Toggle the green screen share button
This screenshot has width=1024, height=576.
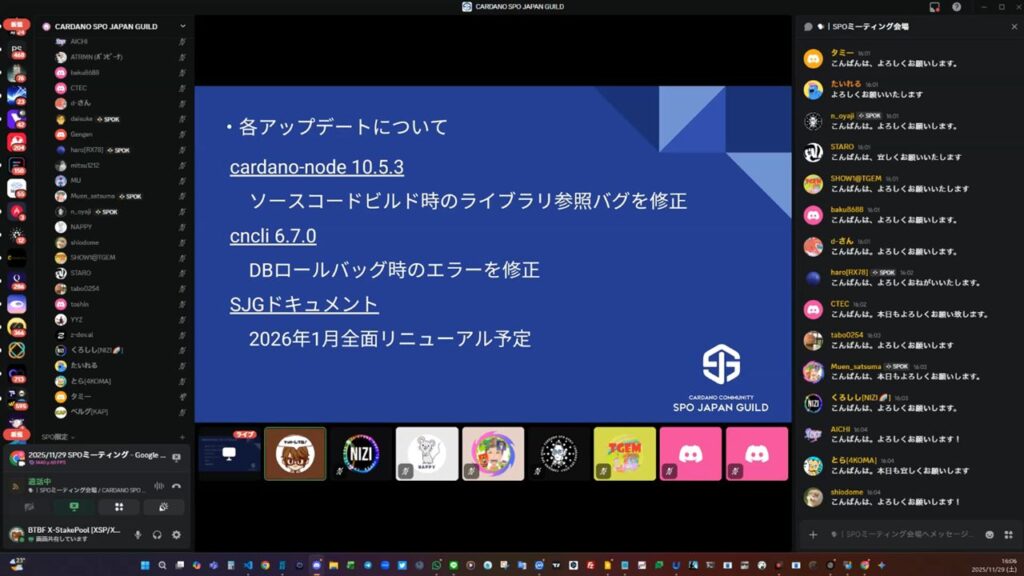[x=74, y=508]
